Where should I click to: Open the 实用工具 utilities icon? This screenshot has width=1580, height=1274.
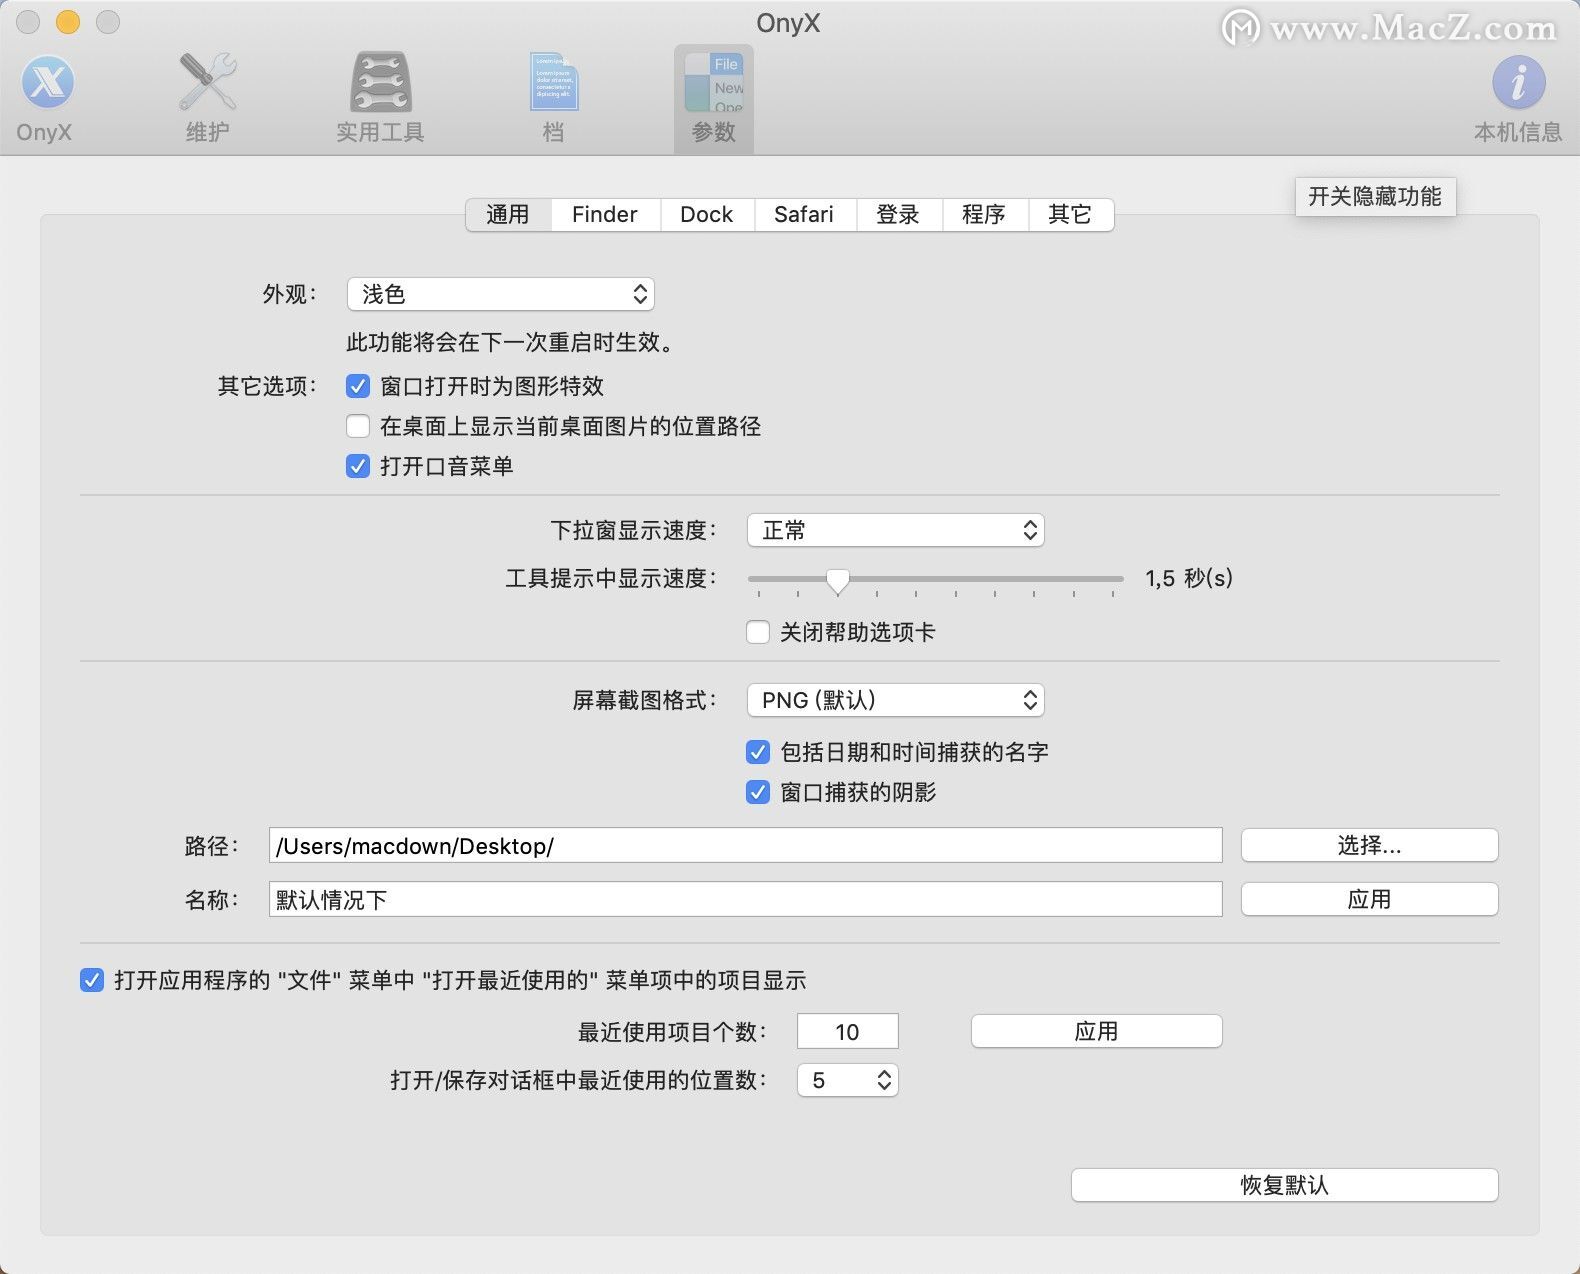pos(380,98)
